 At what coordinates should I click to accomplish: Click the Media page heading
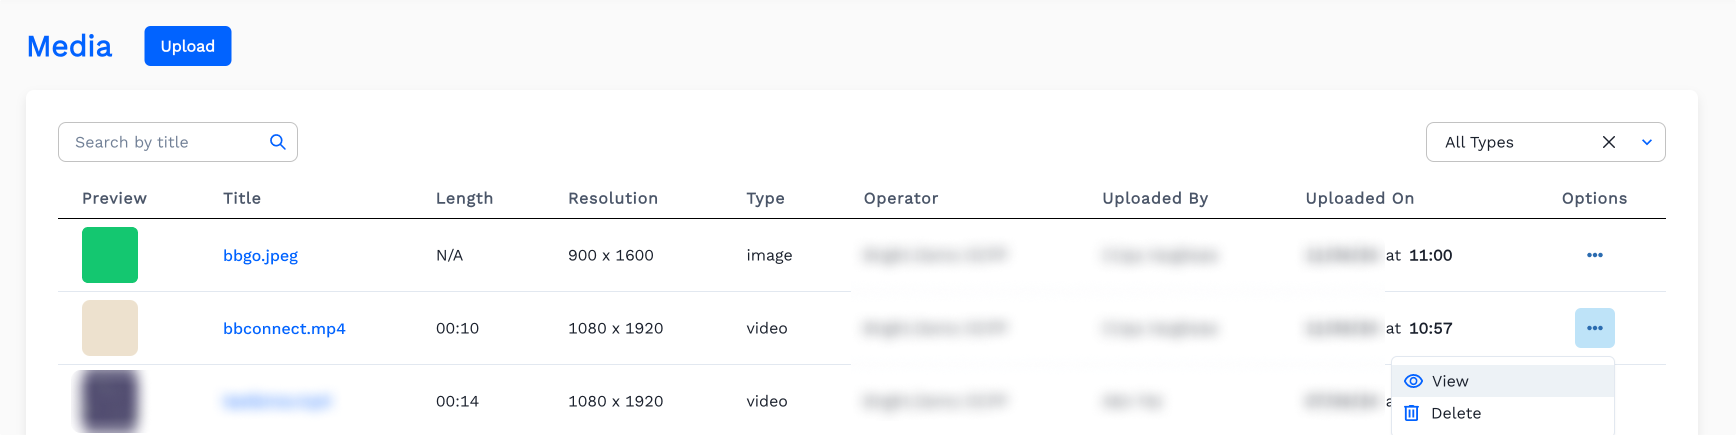(69, 46)
